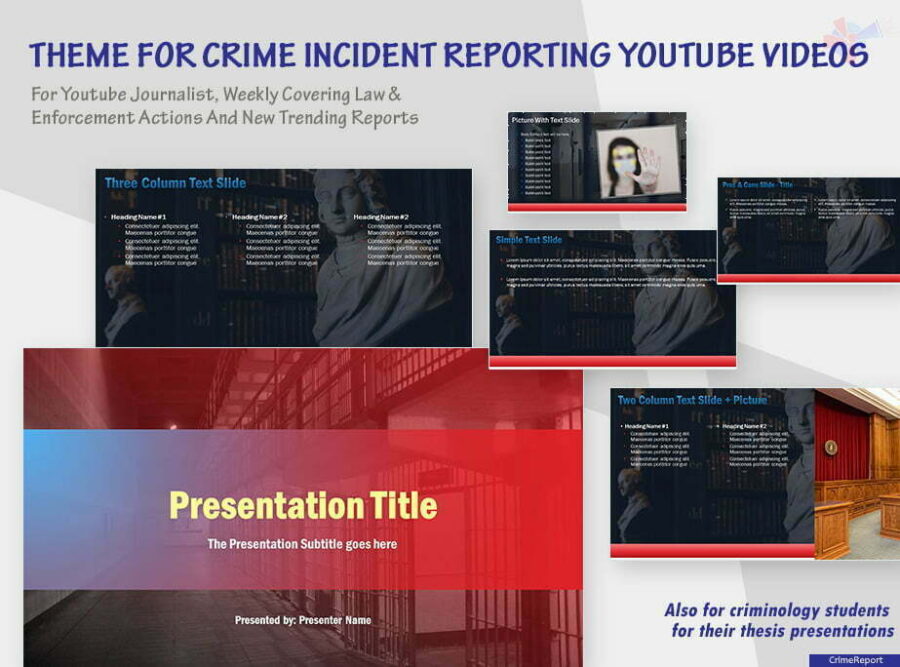Select the Presentation Subtitle goes here text
Viewport: 900px width, 667px height.
[302, 545]
